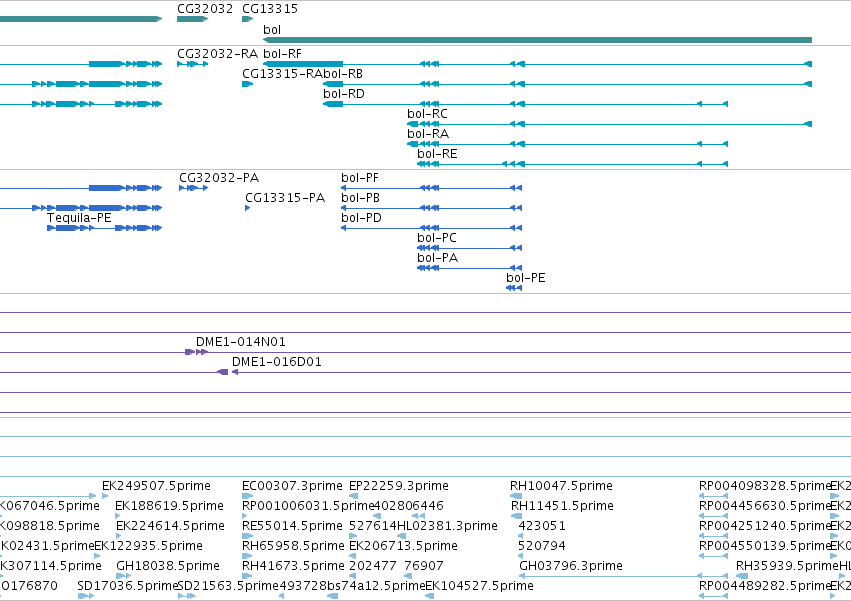Click EST RP004456630.5prime

tap(764, 506)
